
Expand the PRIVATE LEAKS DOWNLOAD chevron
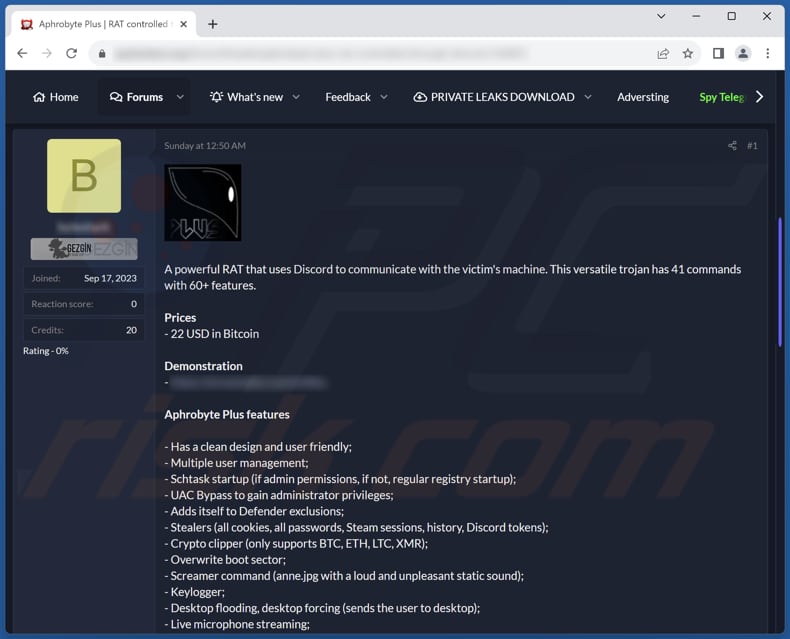point(588,97)
